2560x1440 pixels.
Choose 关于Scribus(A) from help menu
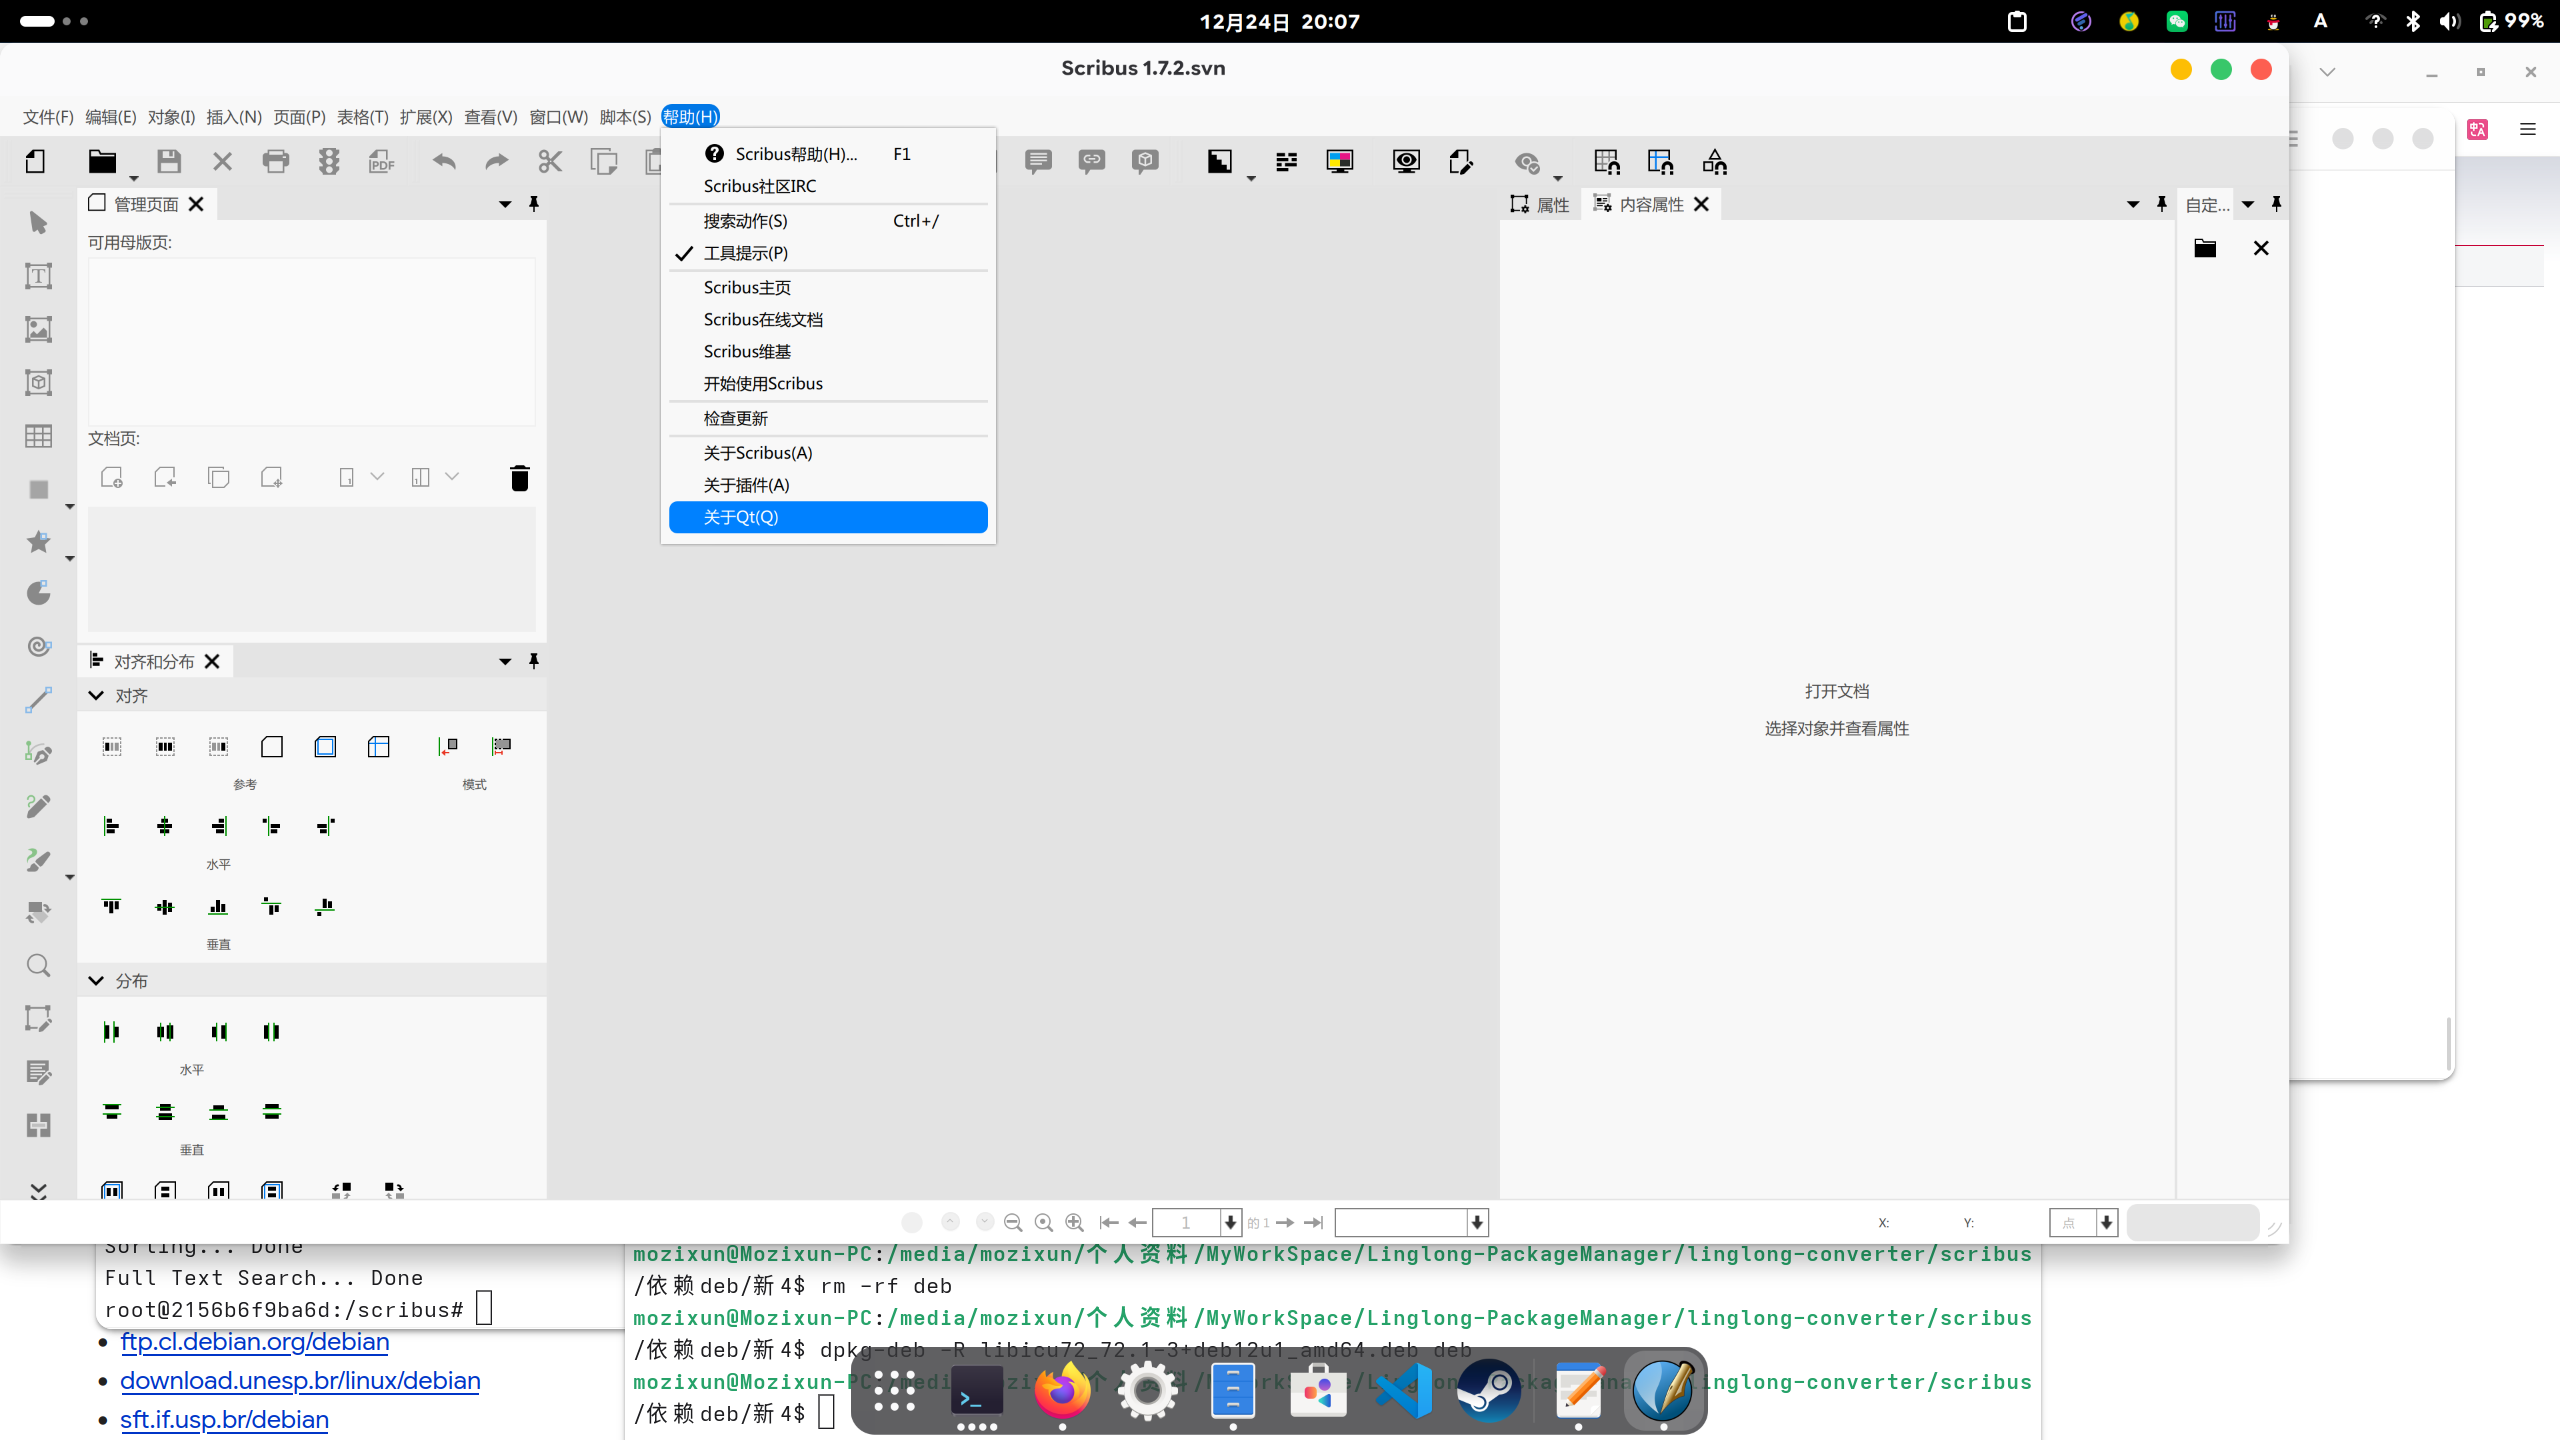828,453
